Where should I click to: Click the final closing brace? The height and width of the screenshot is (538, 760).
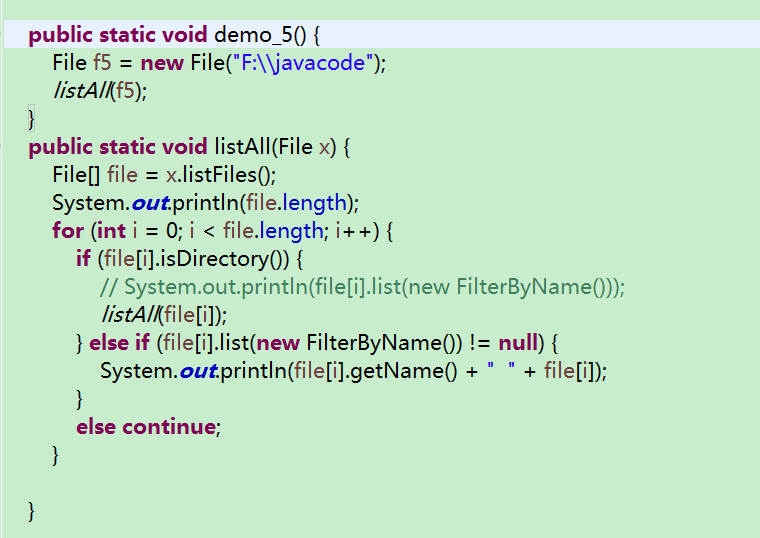[32, 511]
